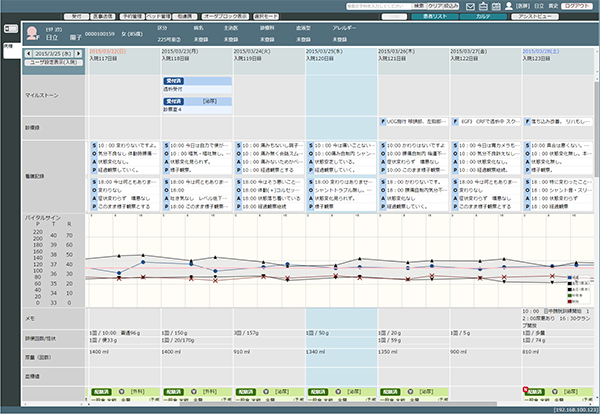Click the S icon of first 看護記録 entry
600x414 pixels.
(92, 144)
